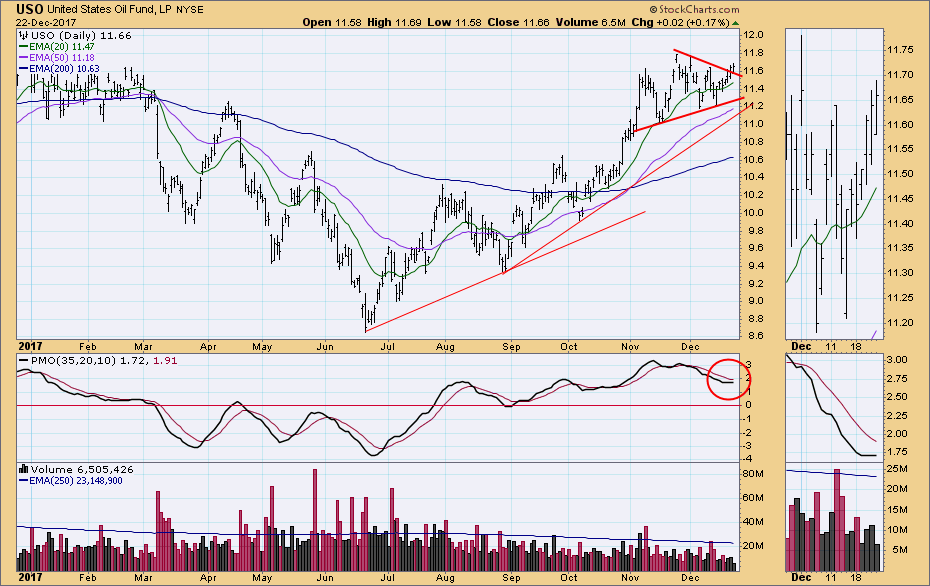Click the NYSE exchange label
Screen dimensions: 930x586
189,10
